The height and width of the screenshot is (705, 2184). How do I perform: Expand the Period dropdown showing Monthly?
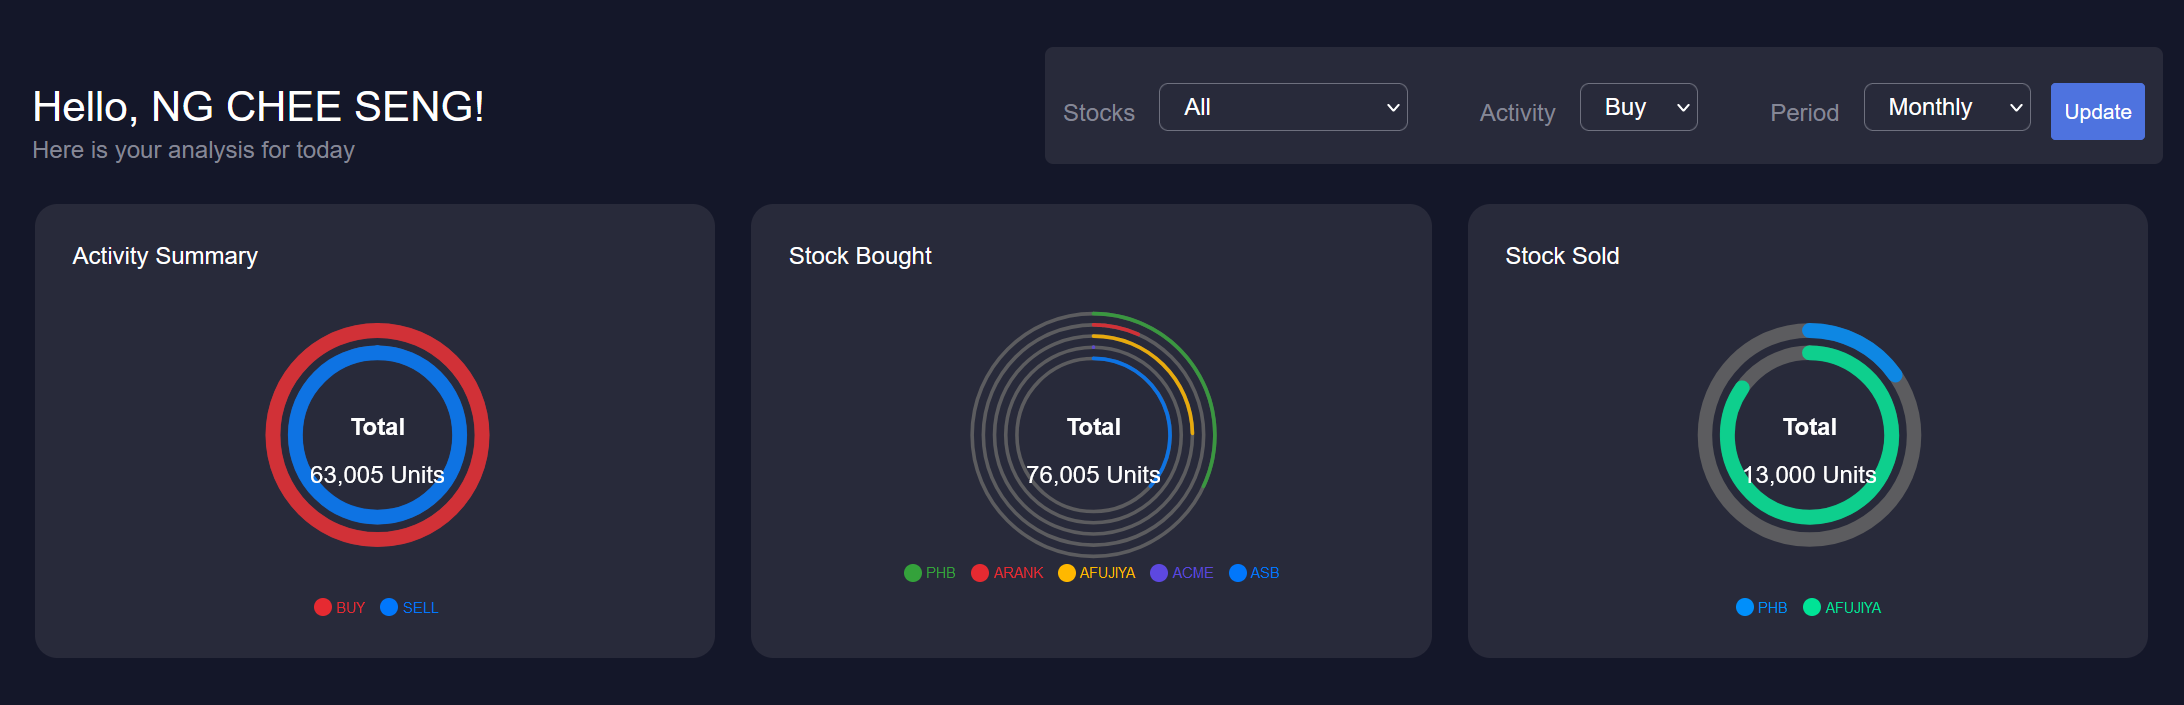(x=1946, y=107)
